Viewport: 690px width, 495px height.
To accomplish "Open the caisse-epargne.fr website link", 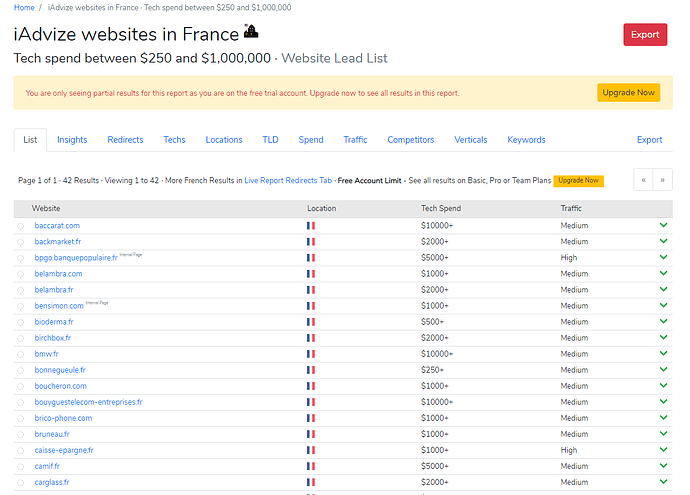I will point(64,450).
